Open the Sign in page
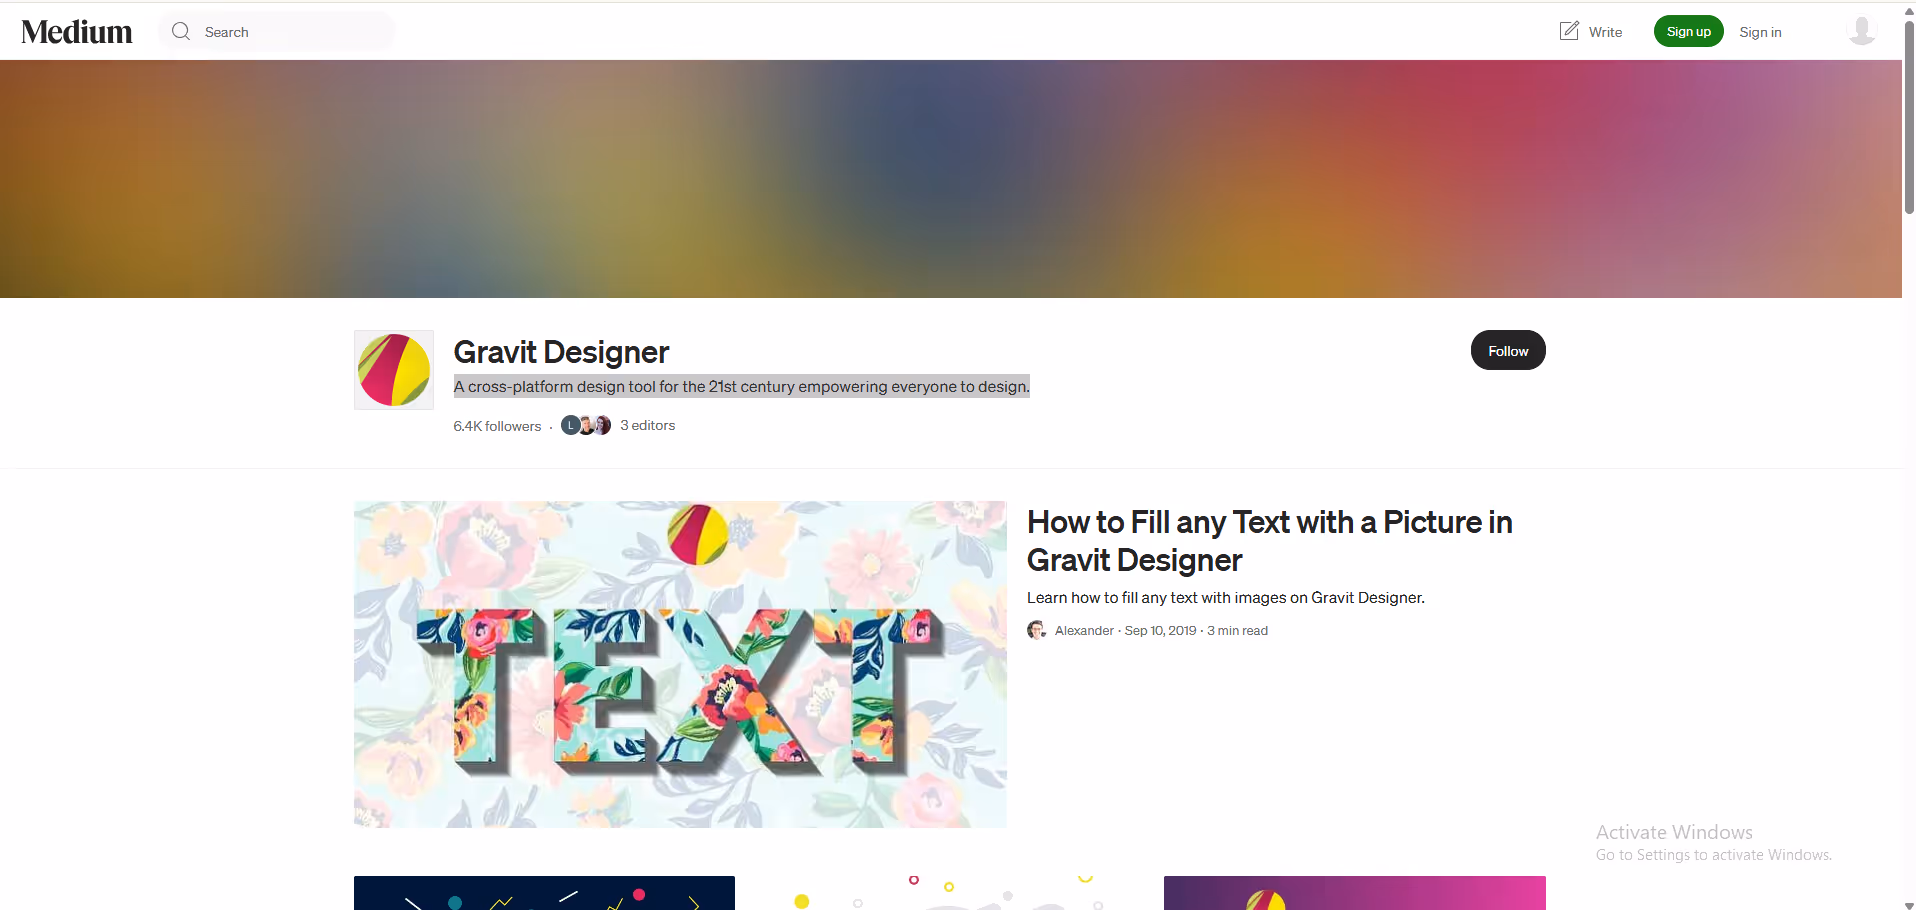The width and height of the screenshot is (1916, 910). (x=1759, y=31)
